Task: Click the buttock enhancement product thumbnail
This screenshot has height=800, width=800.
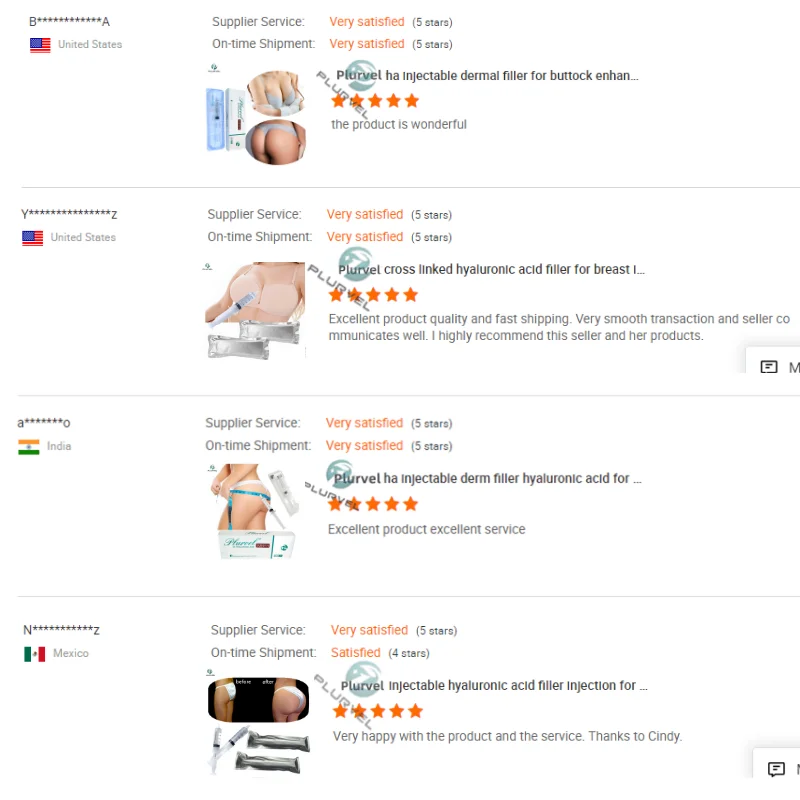Action: click(256, 116)
